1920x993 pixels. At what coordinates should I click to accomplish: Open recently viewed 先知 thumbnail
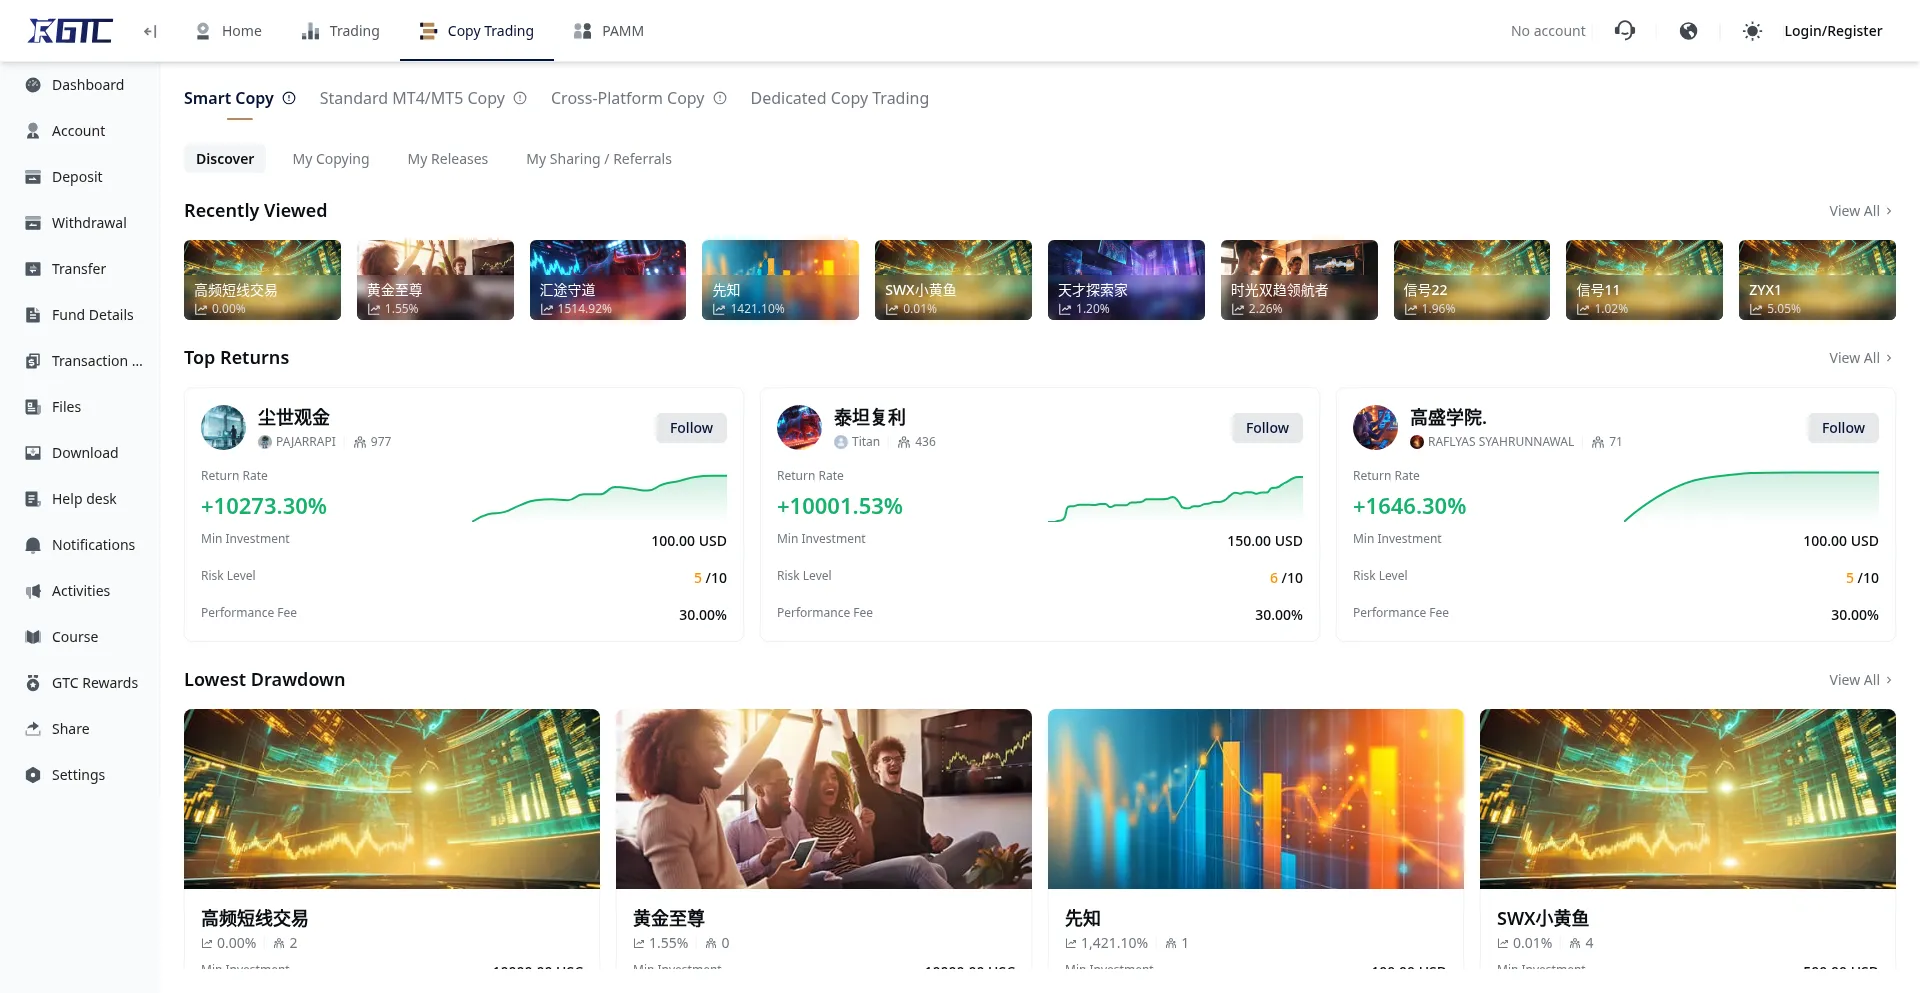tap(780, 280)
